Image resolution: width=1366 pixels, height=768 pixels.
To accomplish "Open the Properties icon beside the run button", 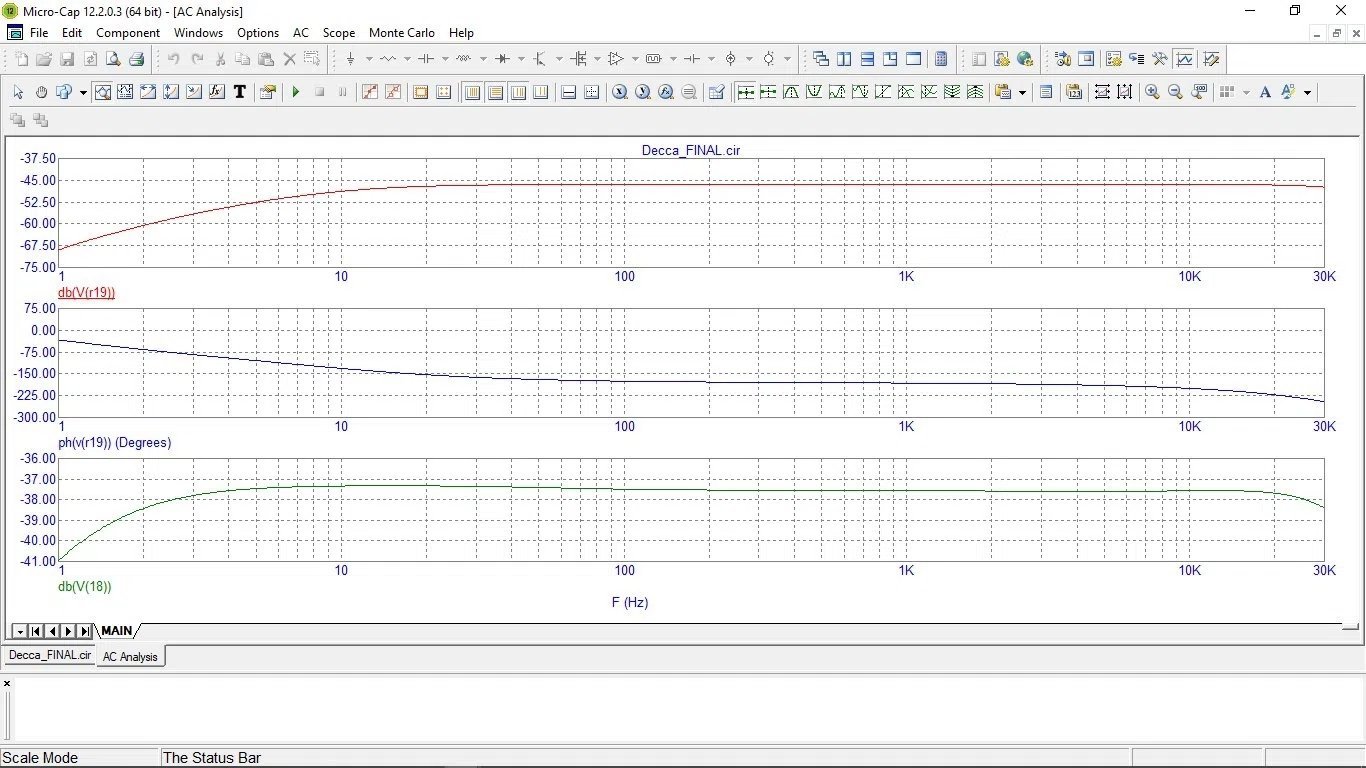I will pyautogui.click(x=267, y=92).
